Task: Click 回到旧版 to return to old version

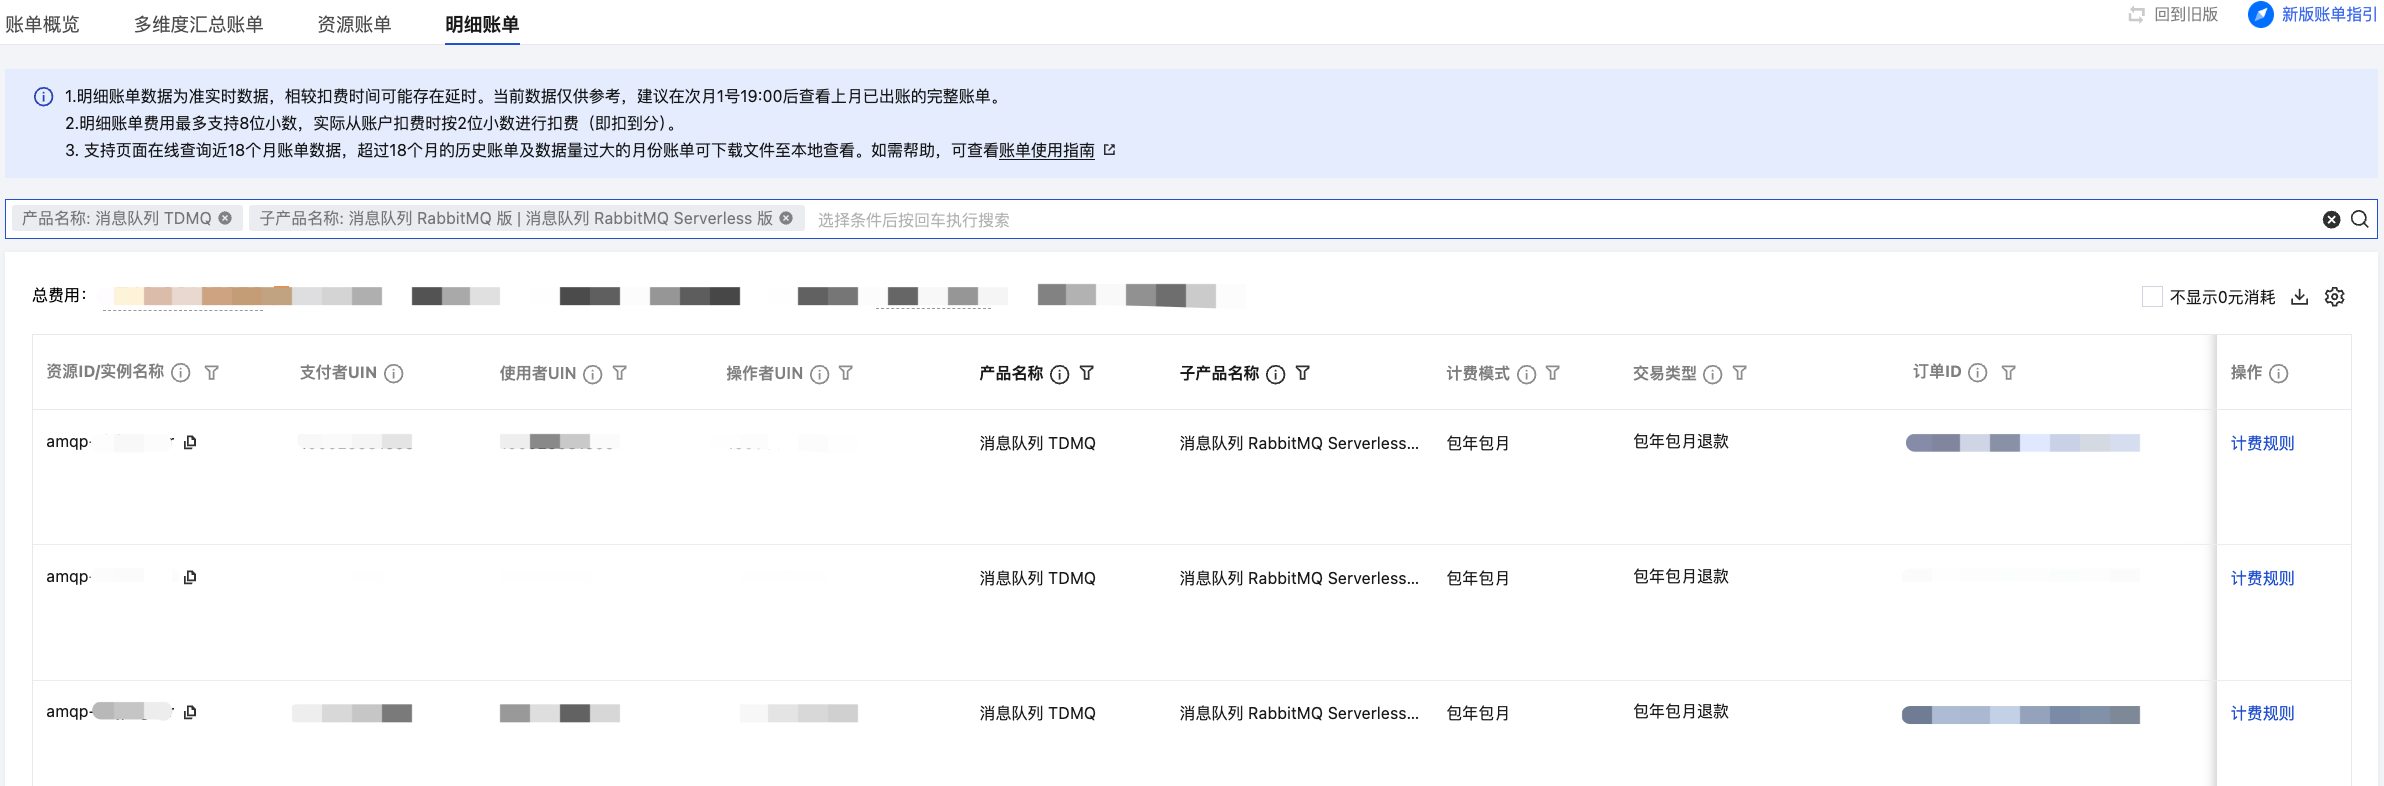Action: tap(2186, 15)
